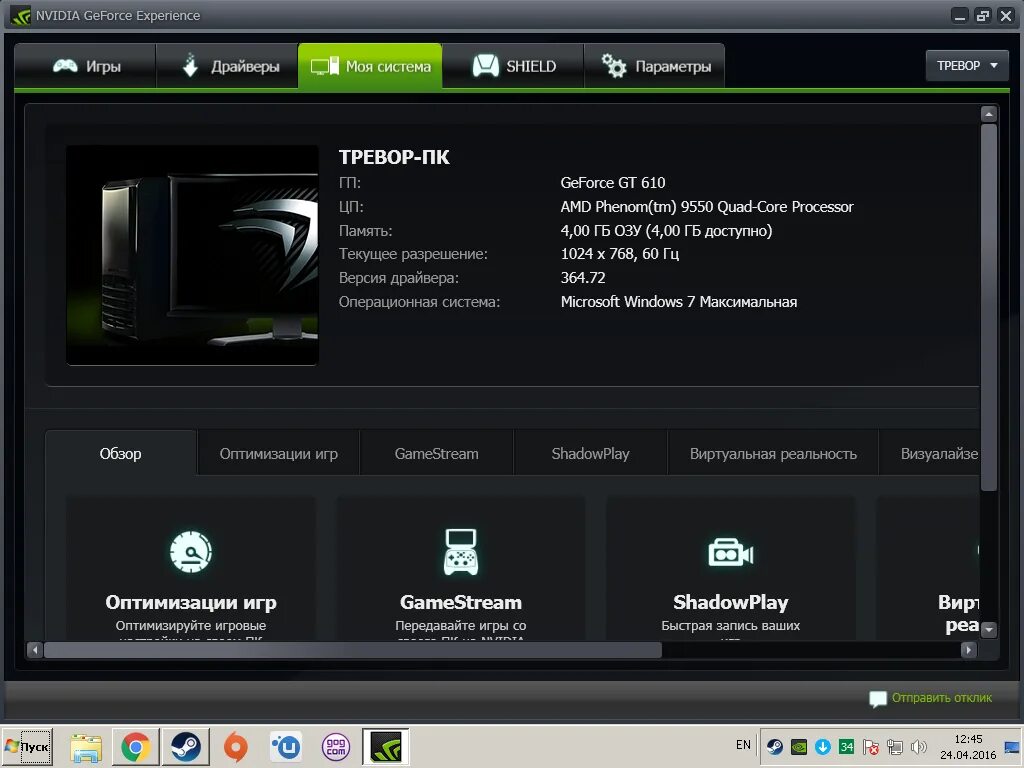This screenshot has width=1024, height=768.
Task: Open the SHIELD tab
Action: point(513,66)
